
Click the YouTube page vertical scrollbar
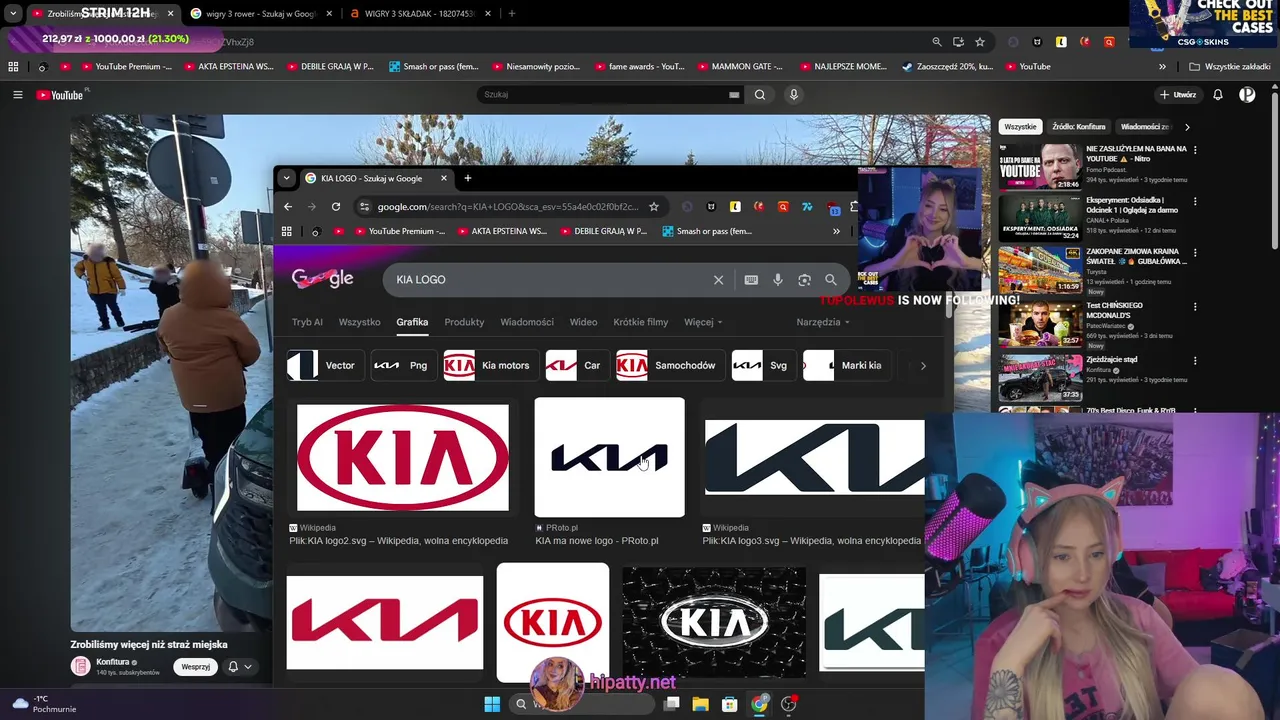1274,170
